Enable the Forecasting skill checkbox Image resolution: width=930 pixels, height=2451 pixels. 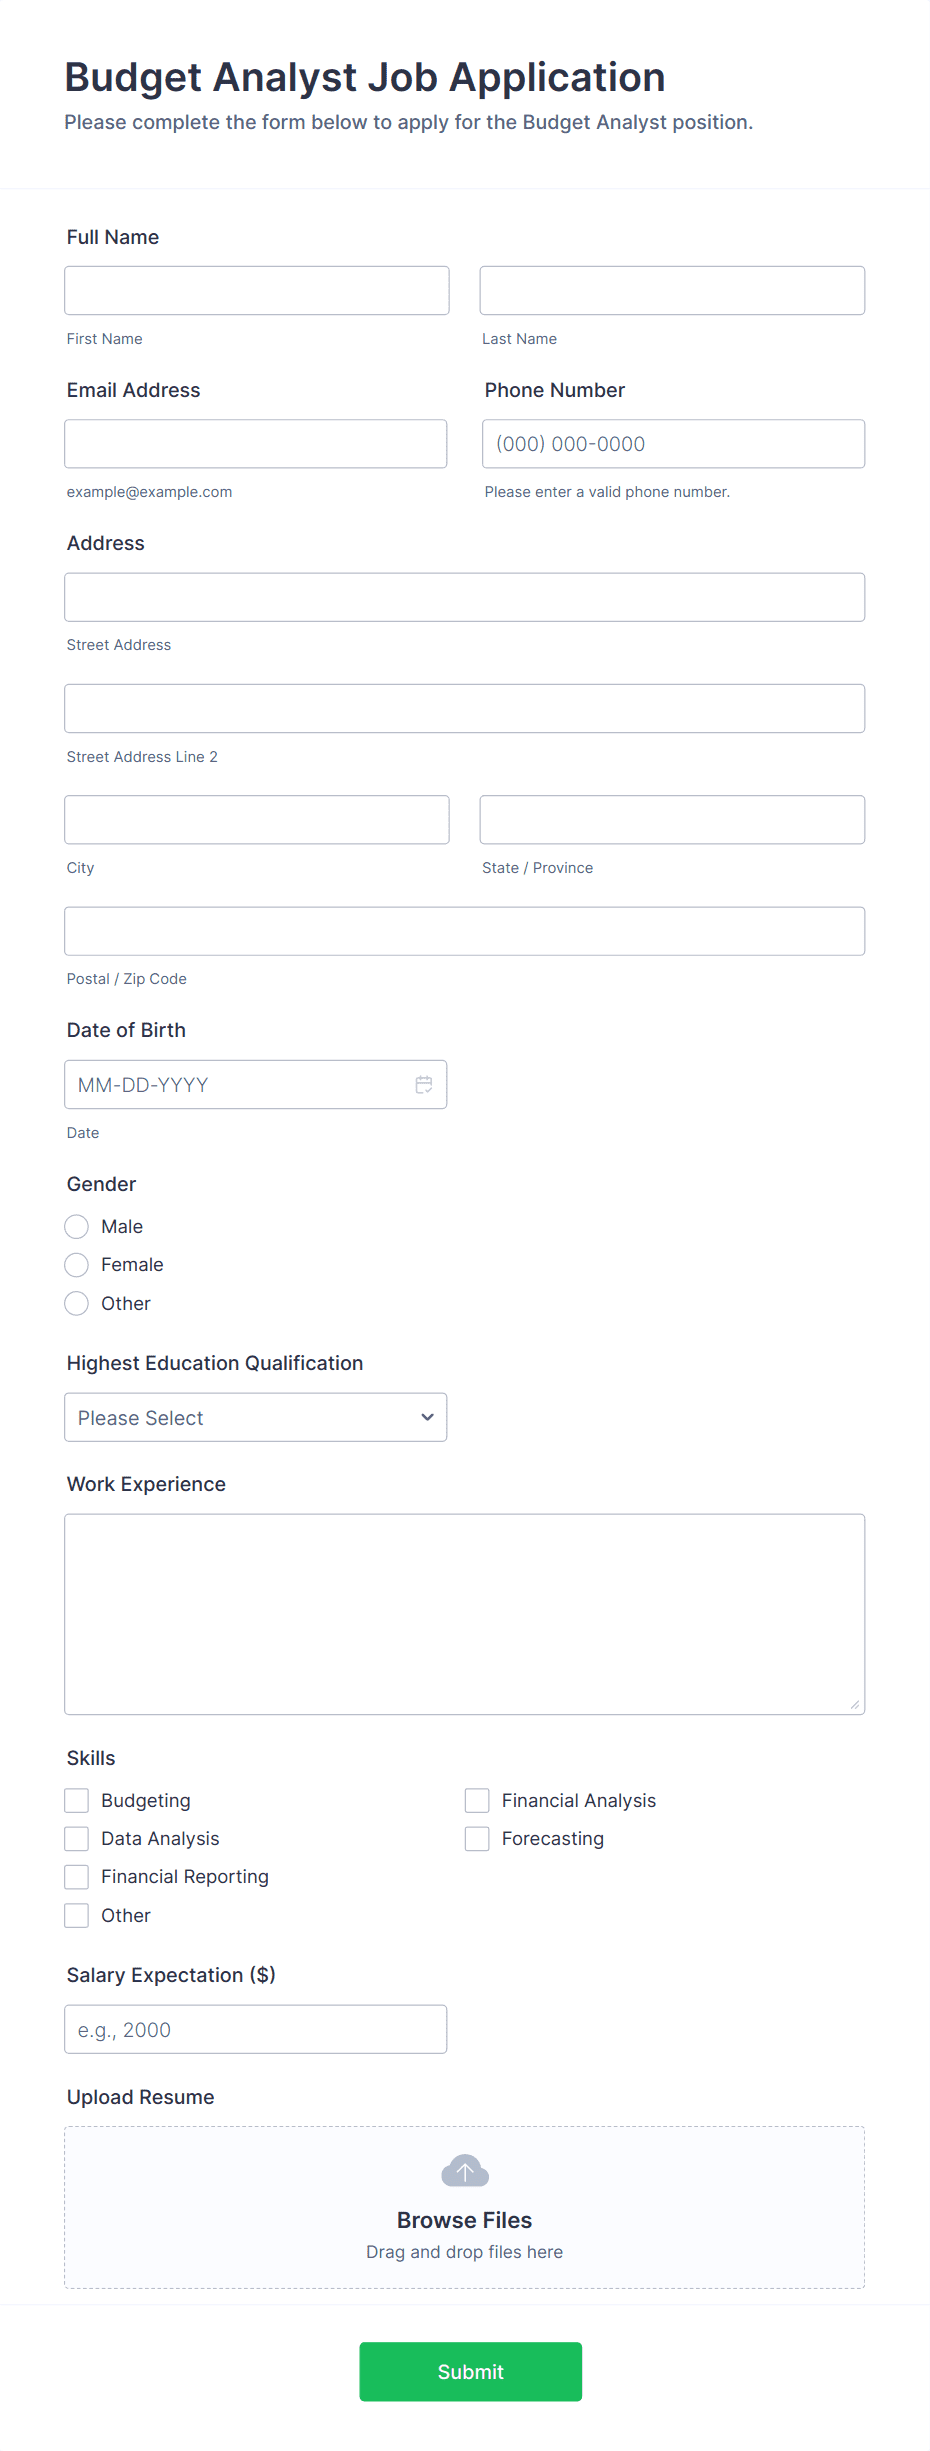(x=477, y=1839)
